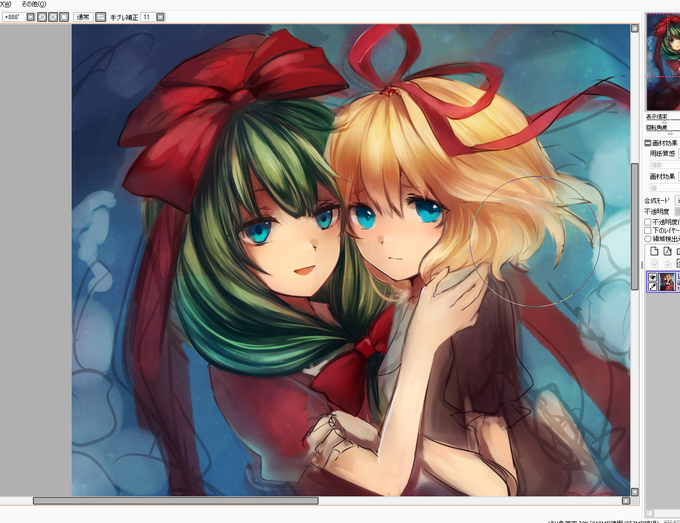Click the canvas vertical scrollbar thumb
680x523 pixels.
click(x=634, y=226)
